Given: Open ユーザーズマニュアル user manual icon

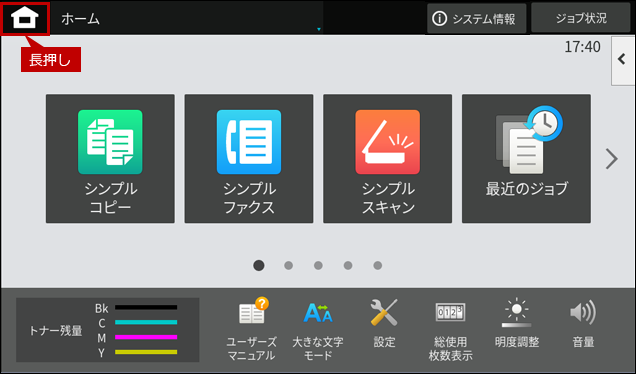Looking at the screenshot, I should 251,329.
